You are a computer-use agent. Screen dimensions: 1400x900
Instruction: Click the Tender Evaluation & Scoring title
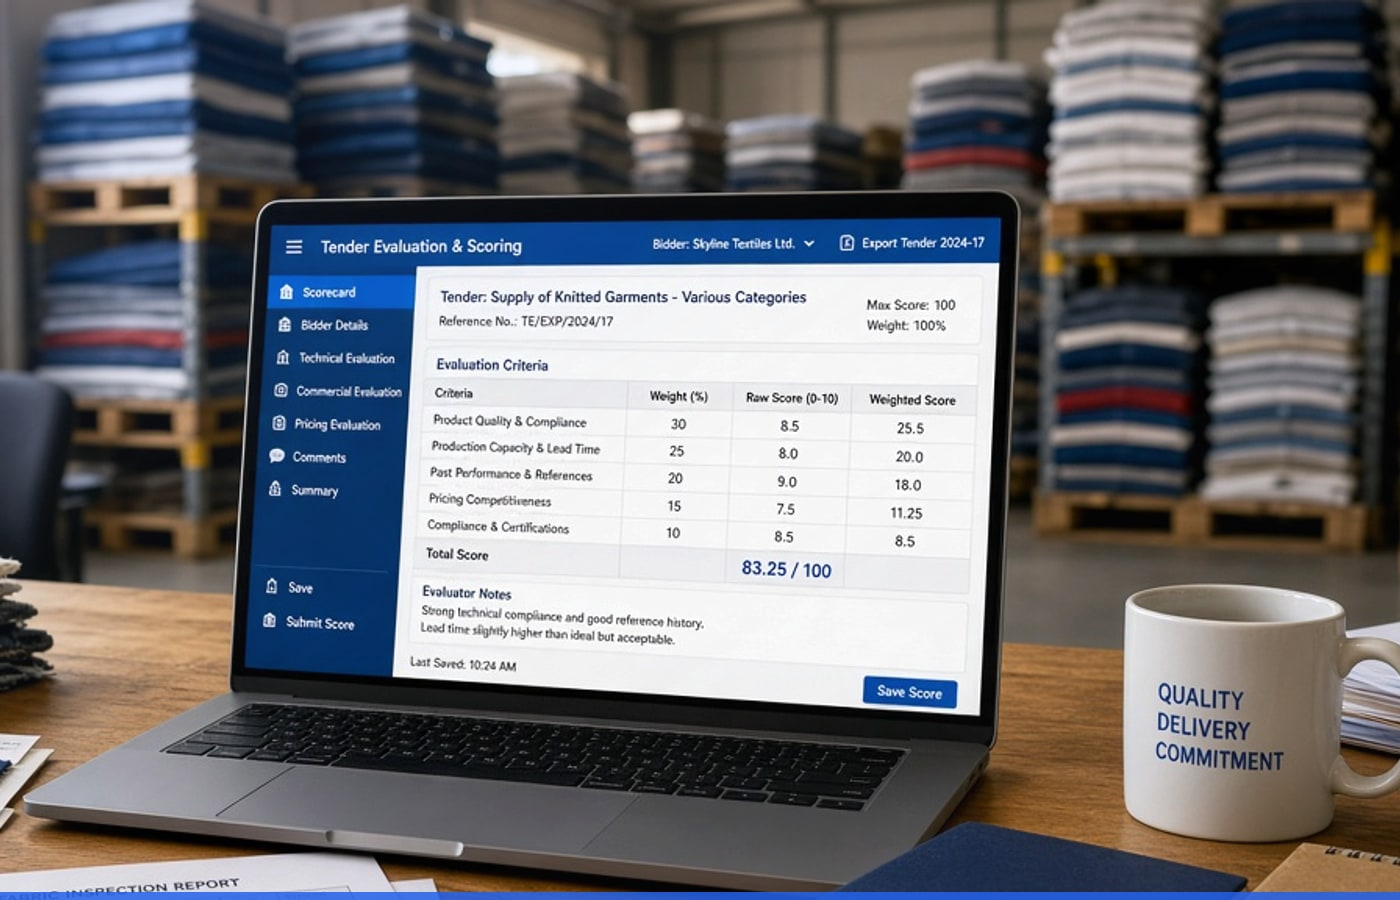(x=421, y=246)
